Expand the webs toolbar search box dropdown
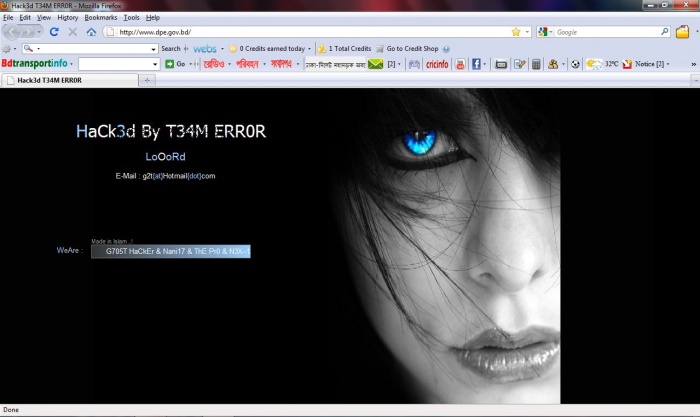Screen dimensions: 700x417 pos(153,49)
